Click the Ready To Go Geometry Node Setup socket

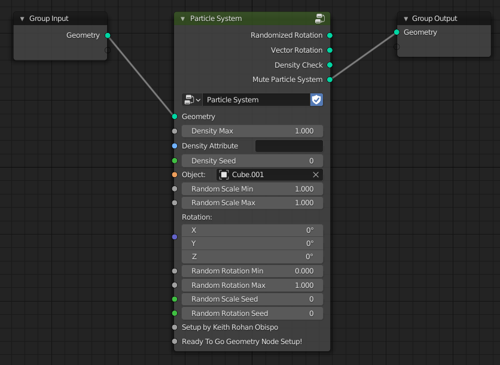[175, 341]
